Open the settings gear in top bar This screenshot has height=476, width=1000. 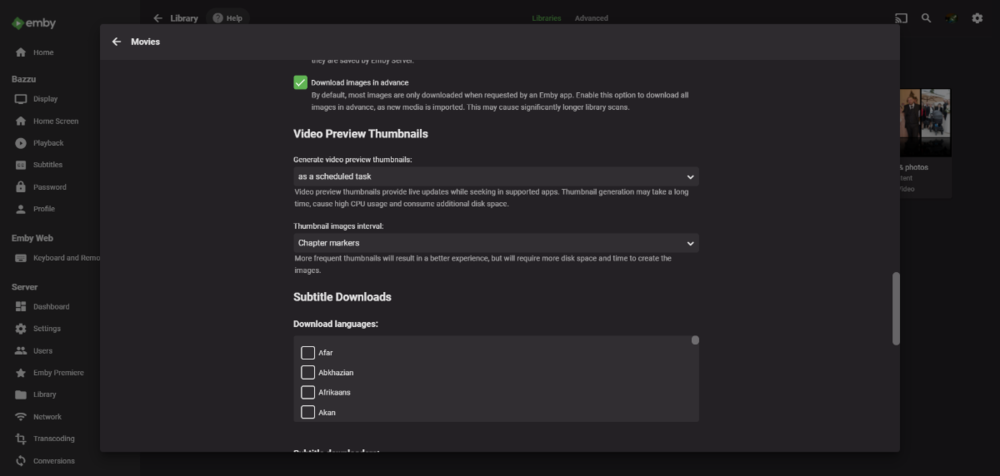click(x=977, y=18)
